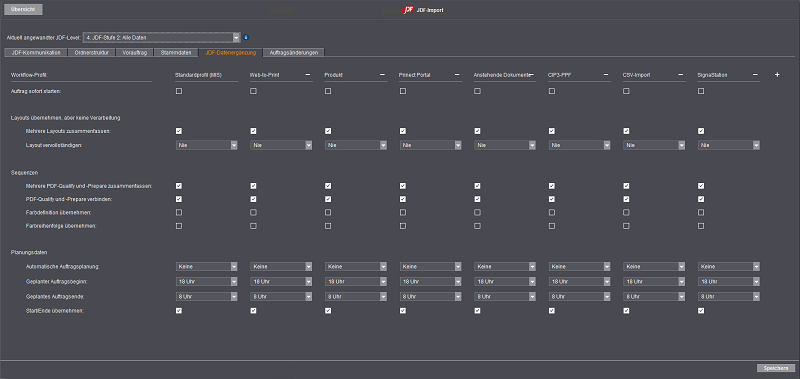
Task: Open Automatische Auftragsplanung dropdown for CSV-Import
Action: point(654,267)
